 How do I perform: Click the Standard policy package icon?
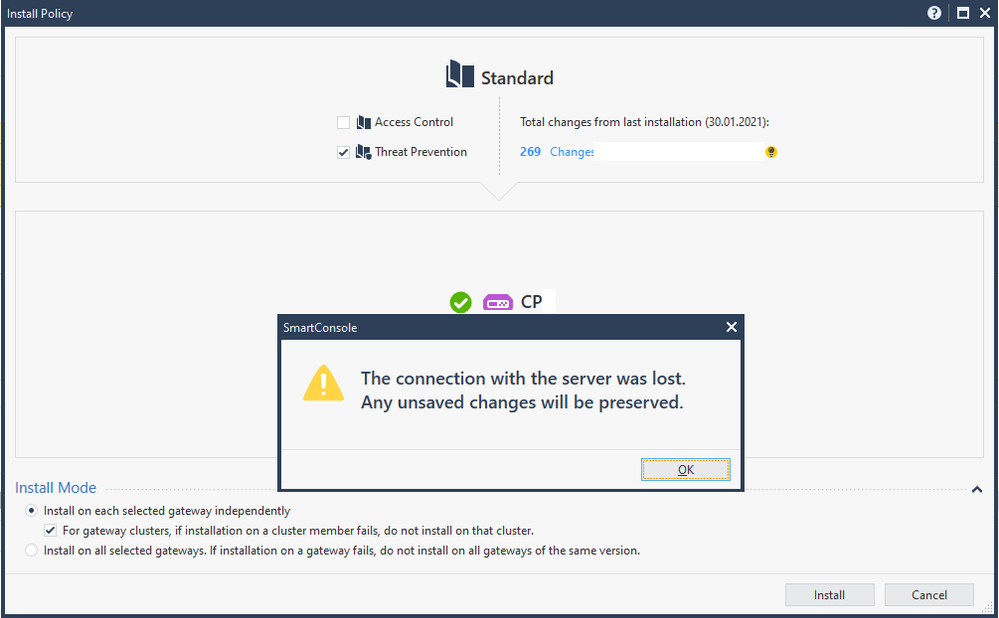click(x=459, y=75)
